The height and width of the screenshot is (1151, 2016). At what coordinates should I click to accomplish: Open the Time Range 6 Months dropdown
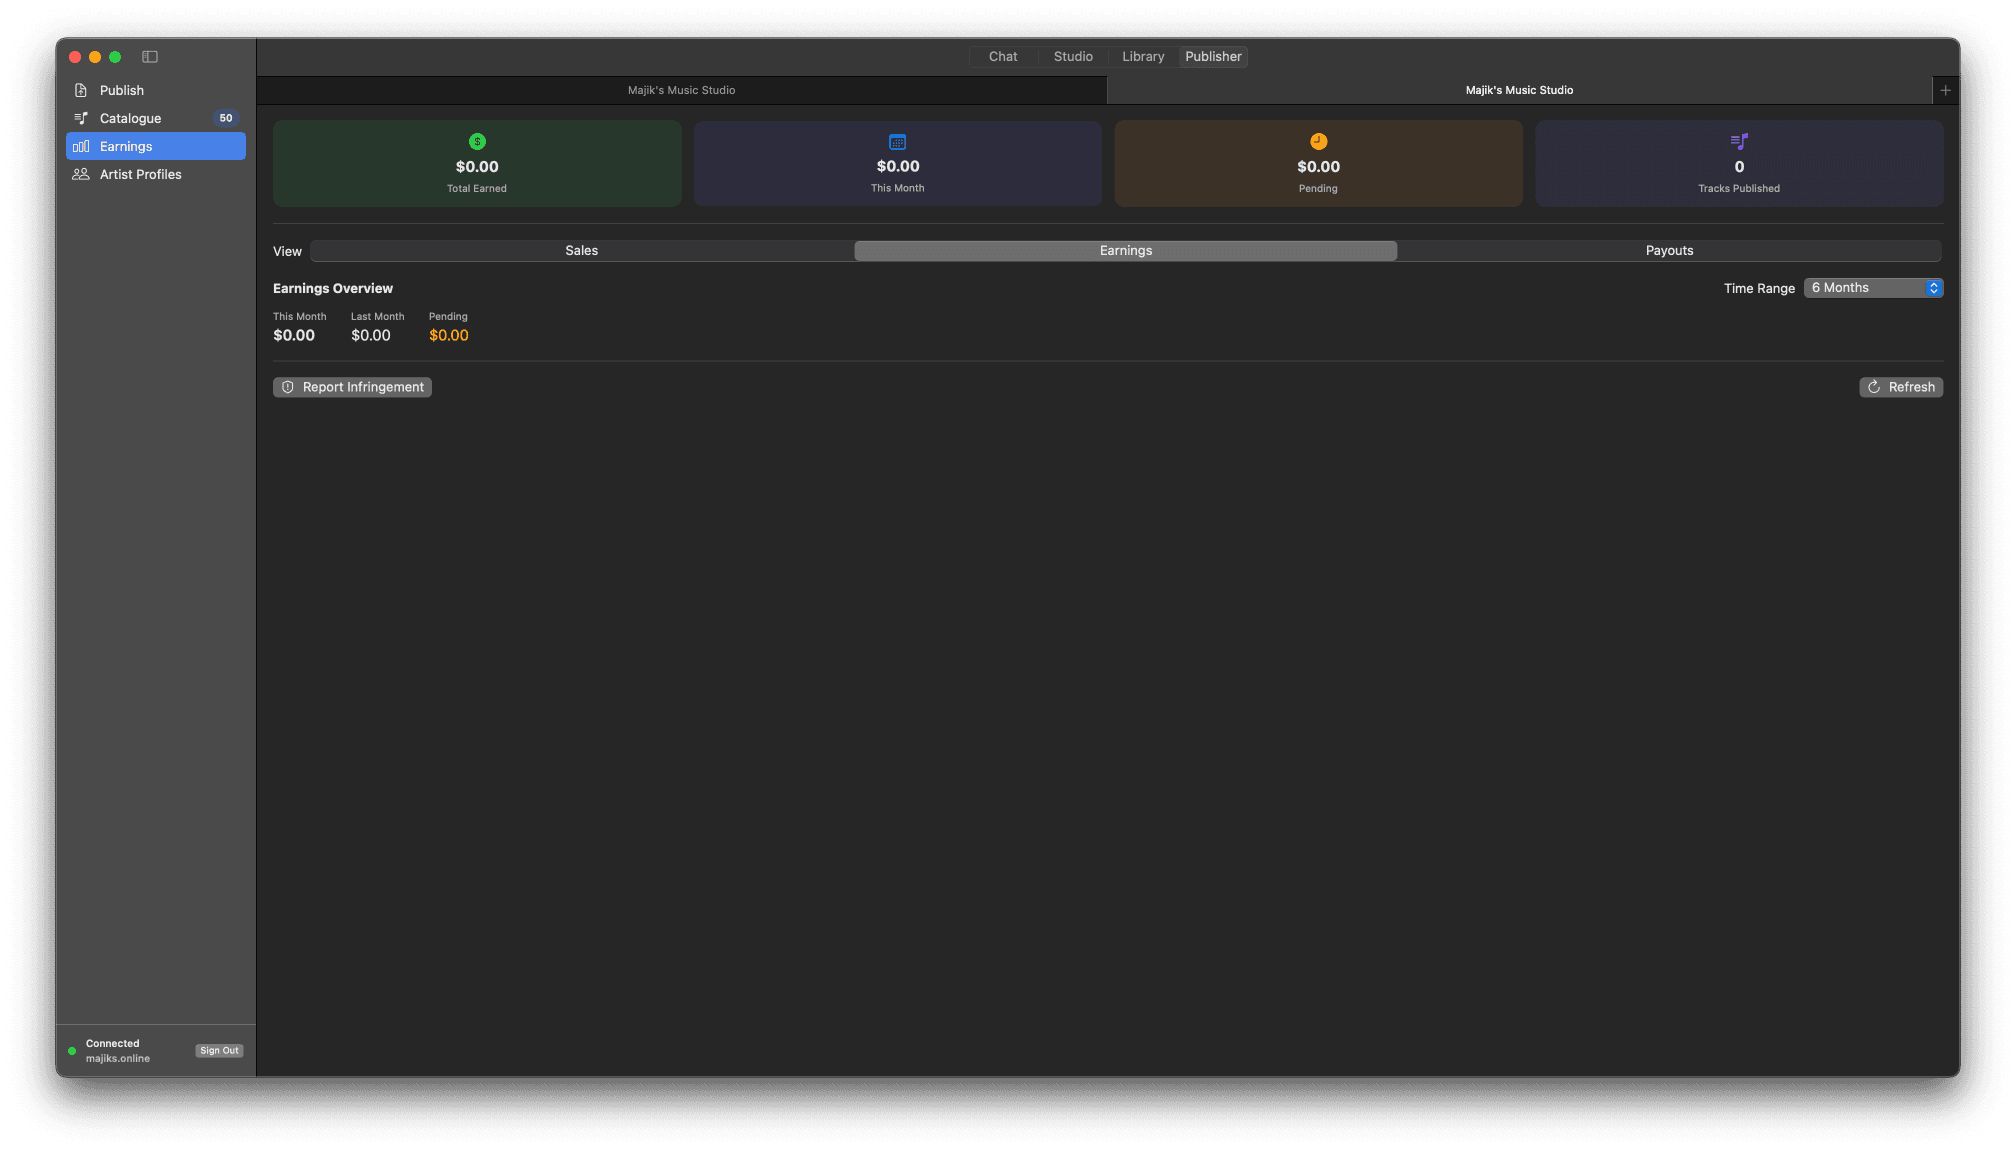(x=1873, y=288)
